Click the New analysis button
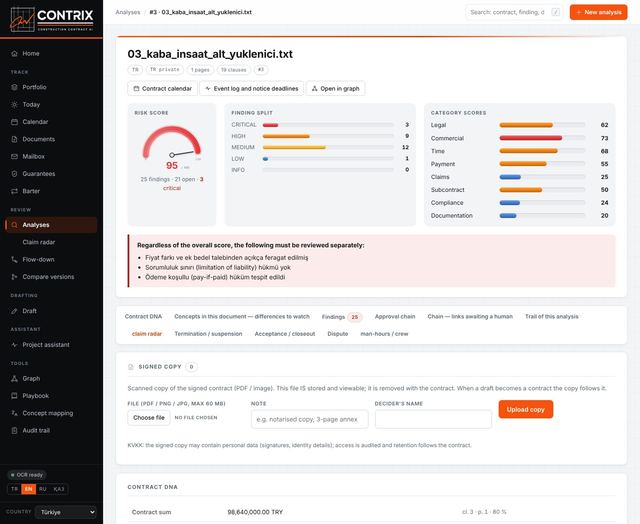The image size is (640, 524). 598,12
